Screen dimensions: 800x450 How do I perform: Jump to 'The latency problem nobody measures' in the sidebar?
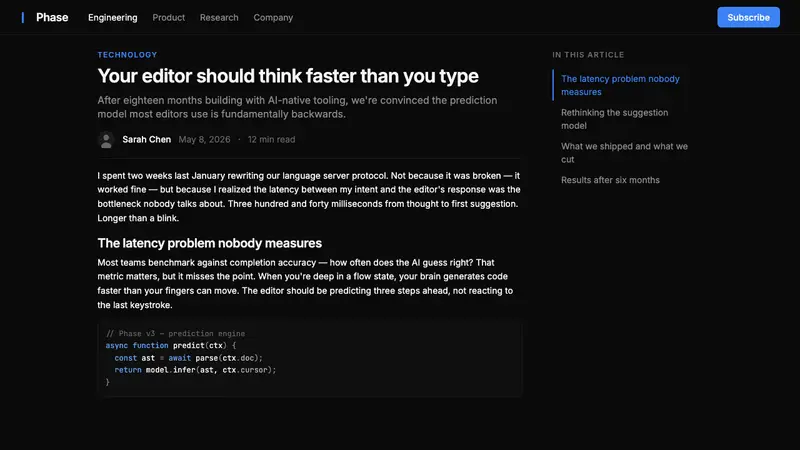(620, 85)
